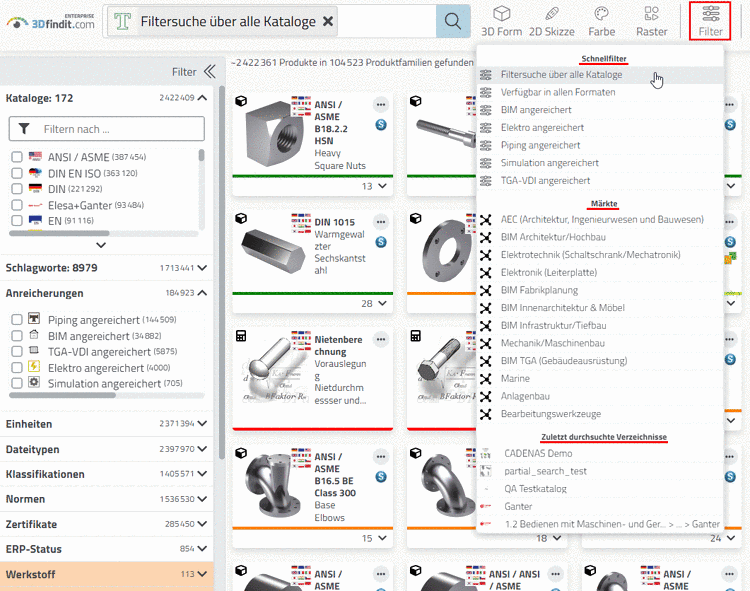Enable Piping angereichert checkbox in sidebar
The width and height of the screenshot is (750, 591).
pos(17,319)
